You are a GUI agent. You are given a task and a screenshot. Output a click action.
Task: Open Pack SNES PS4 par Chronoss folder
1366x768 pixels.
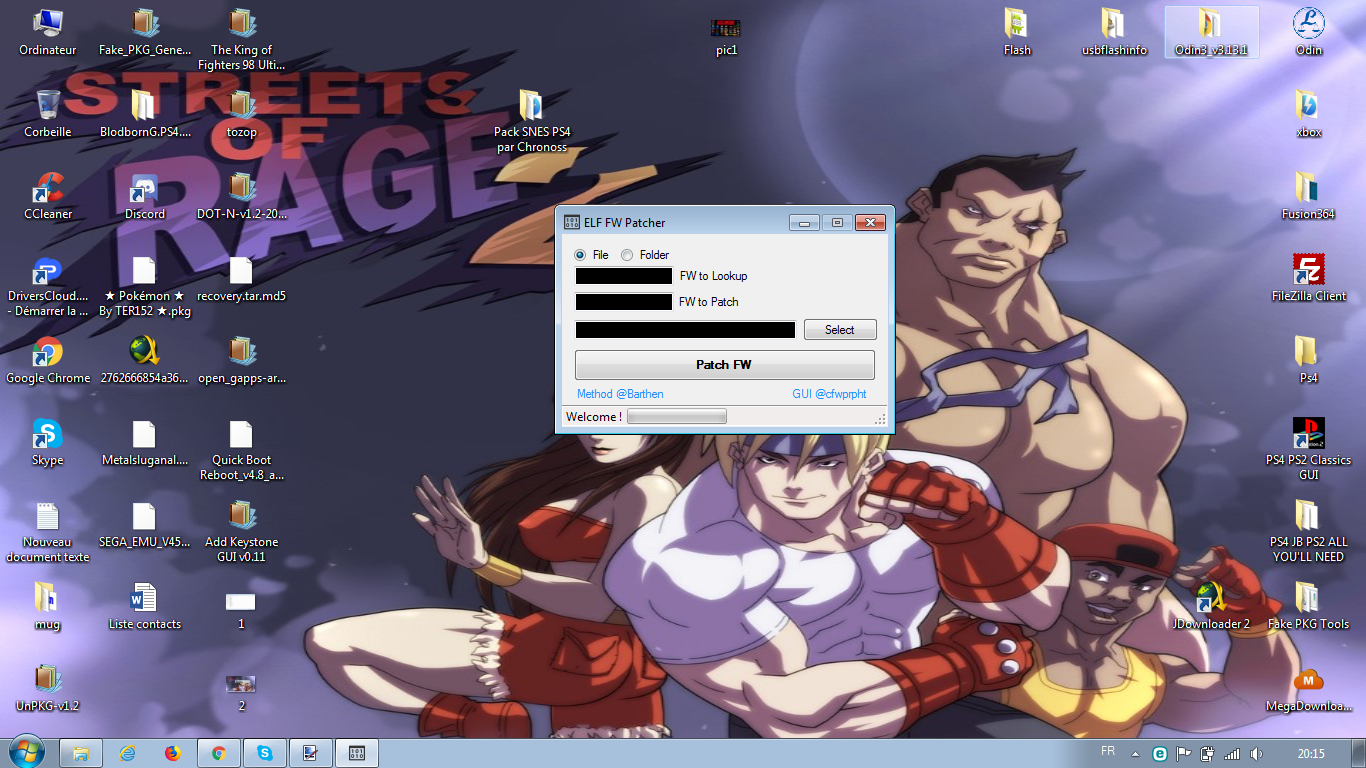coord(530,123)
